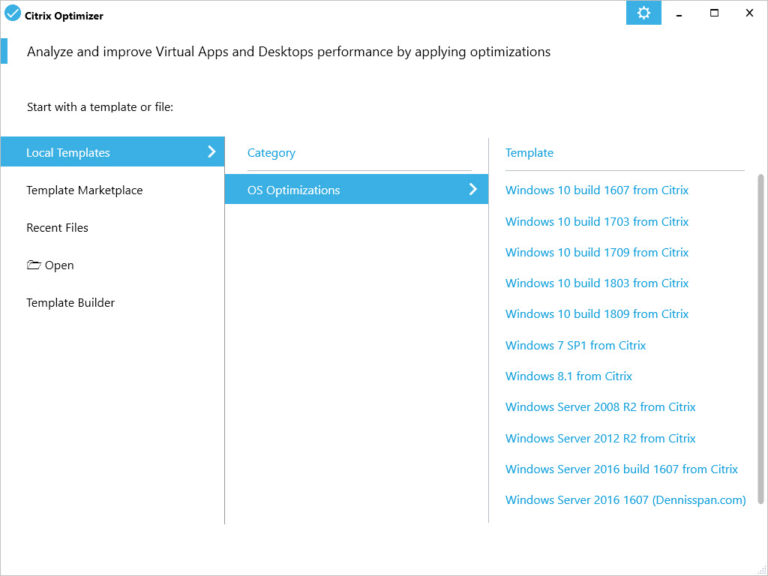Viewport: 768px width, 576px height.
Task: Expand the Local Templates chevron arrow
Action: point(211,152)
